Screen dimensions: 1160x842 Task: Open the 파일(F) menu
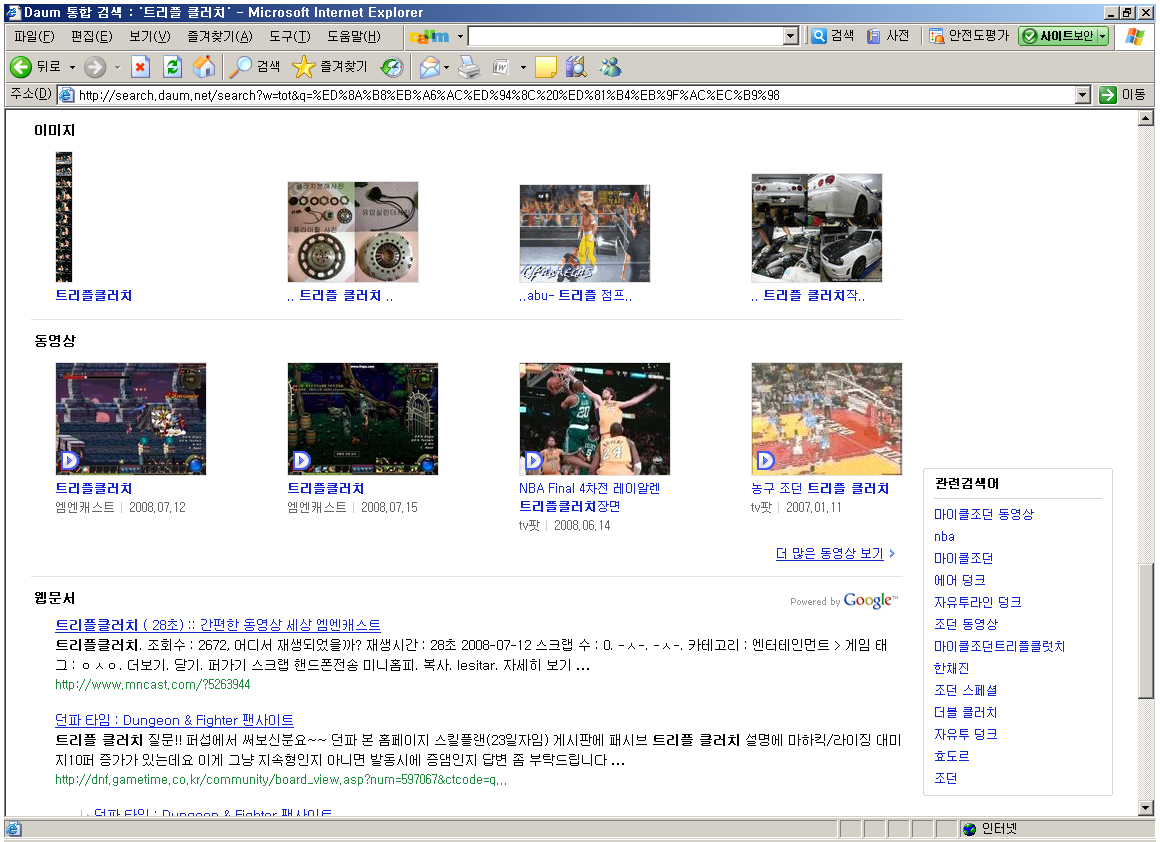click(35, 36)
